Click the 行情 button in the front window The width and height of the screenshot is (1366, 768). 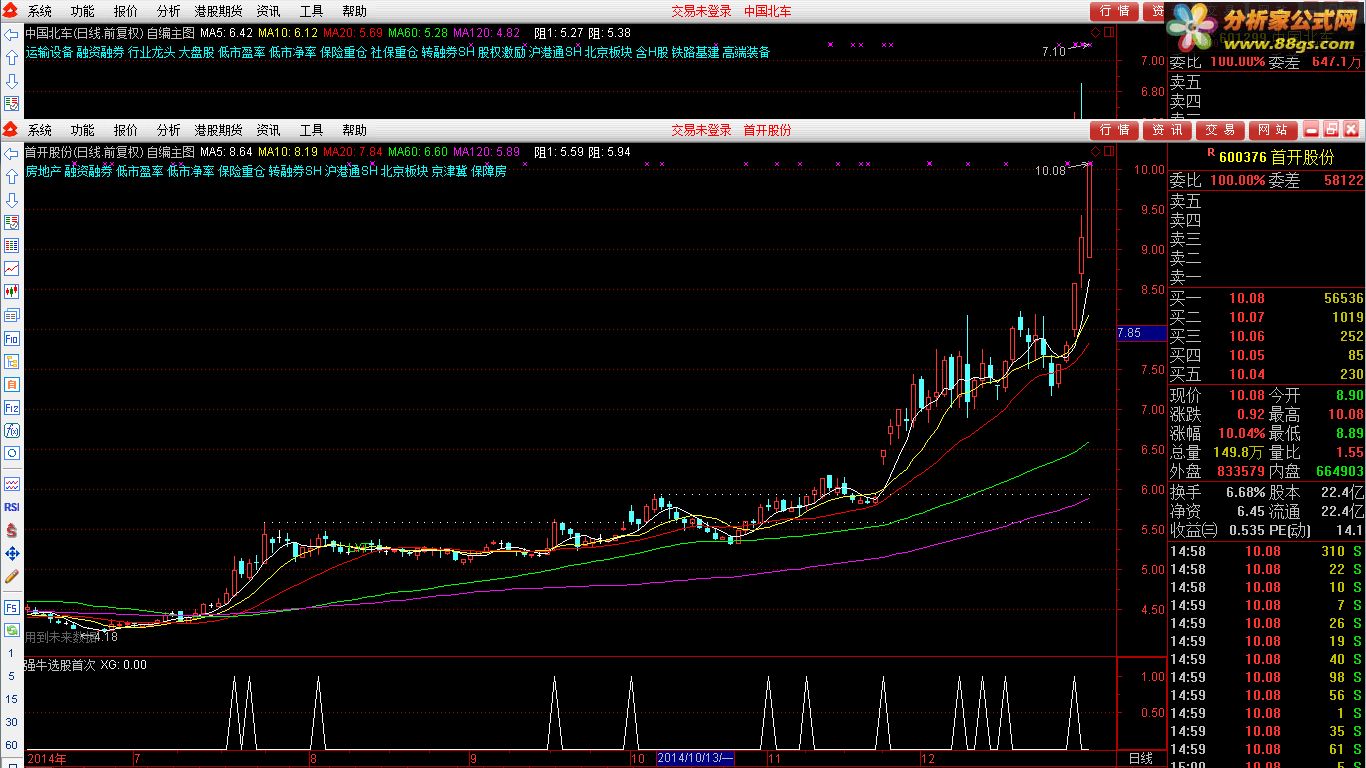tap(1114, 130)
